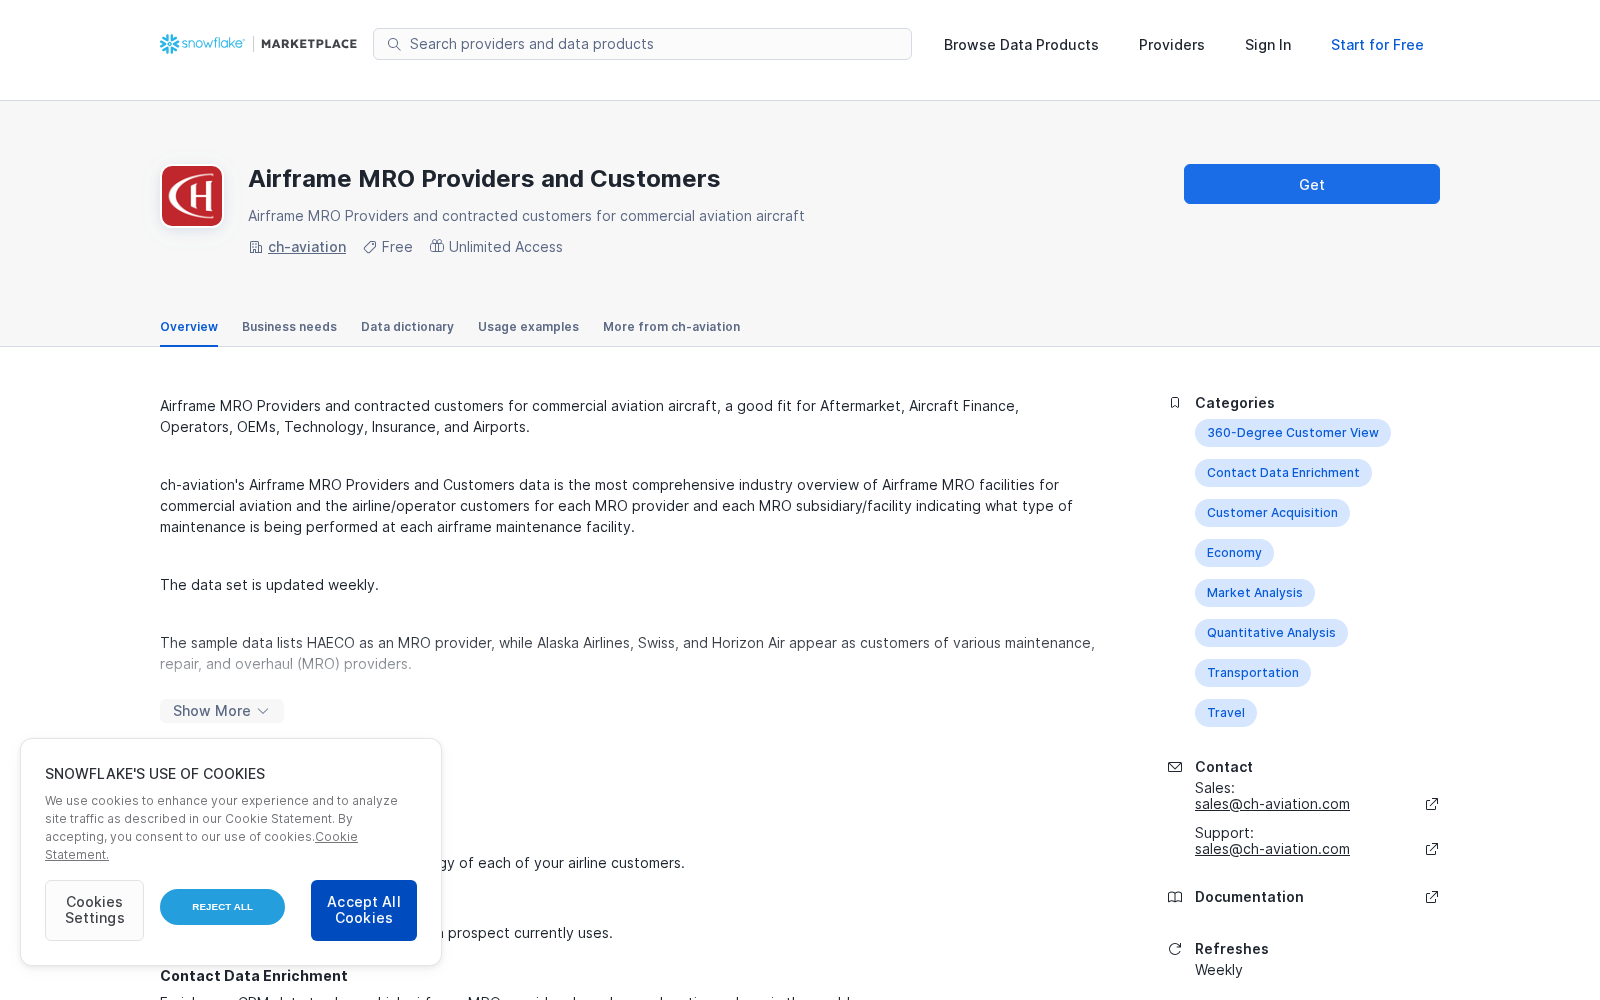Click the Refreshes circular arrow icon

click(x=1175, y=949)
